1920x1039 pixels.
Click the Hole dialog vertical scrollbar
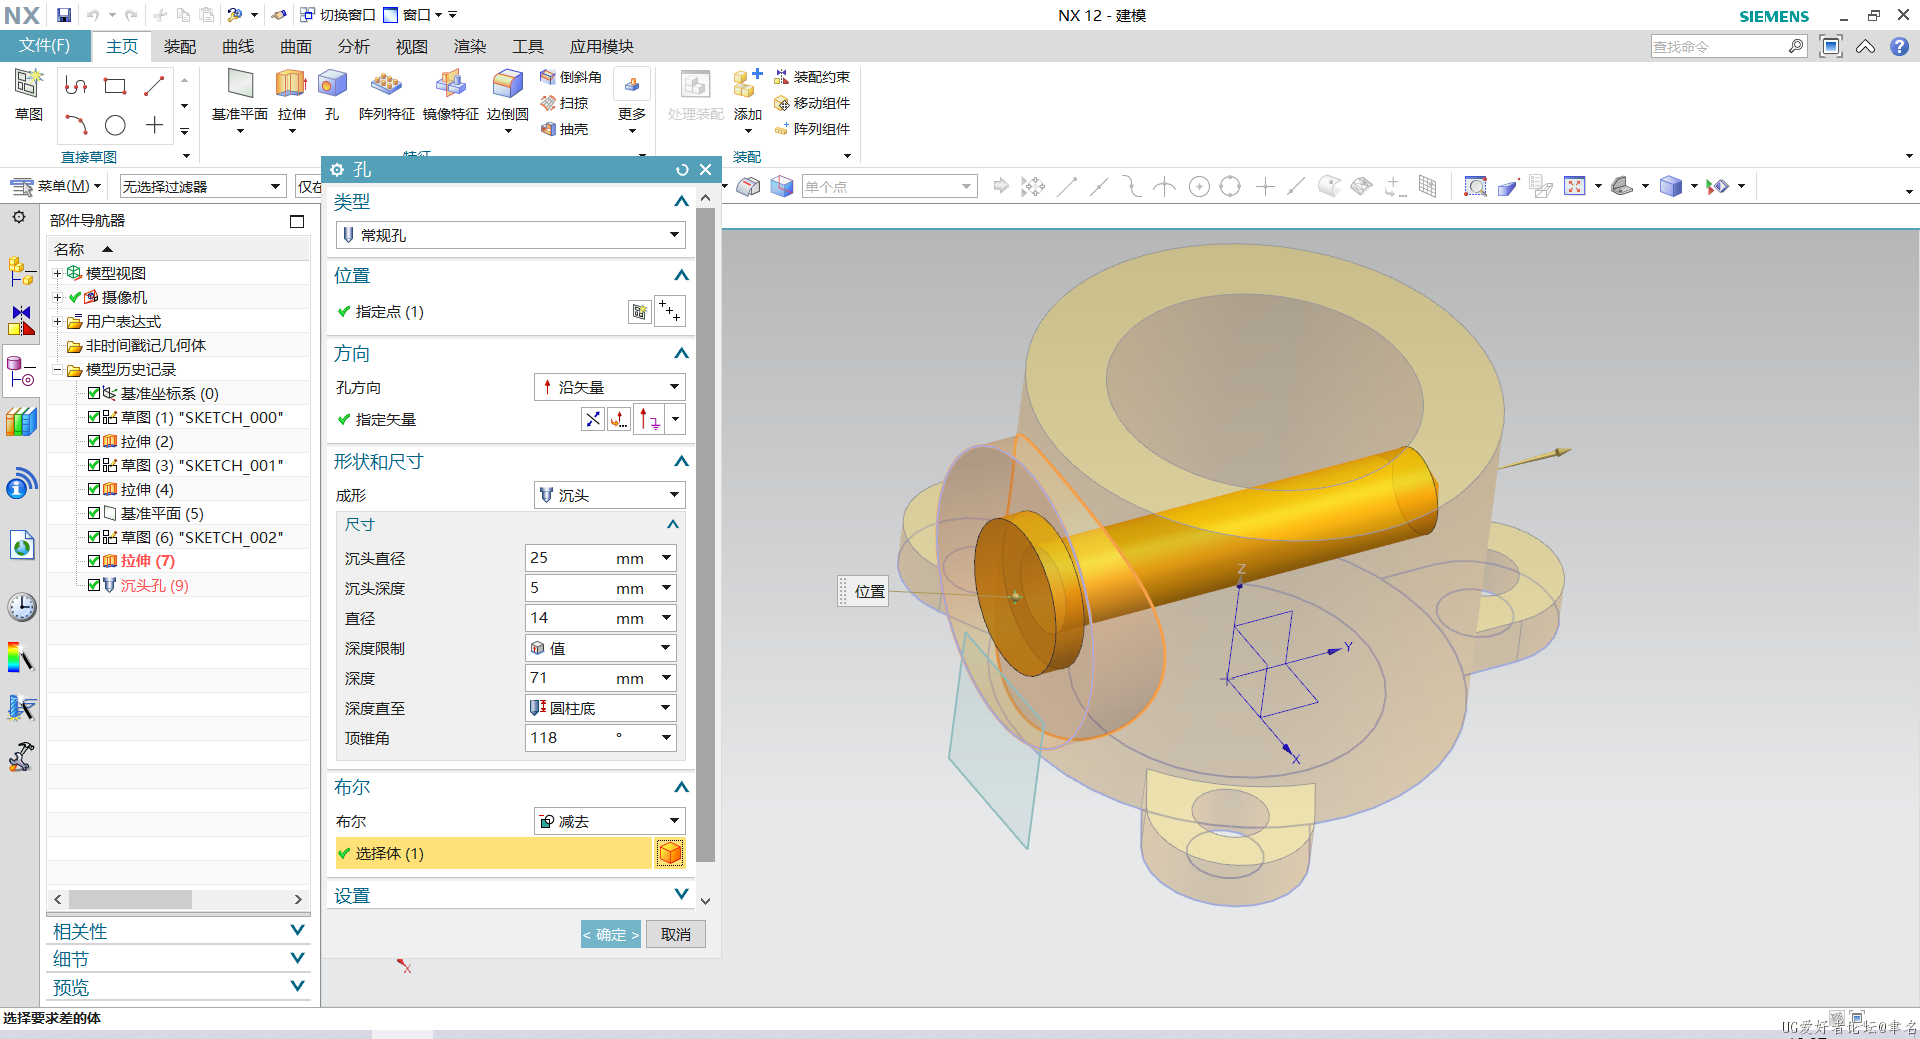[x=706, y=535]
